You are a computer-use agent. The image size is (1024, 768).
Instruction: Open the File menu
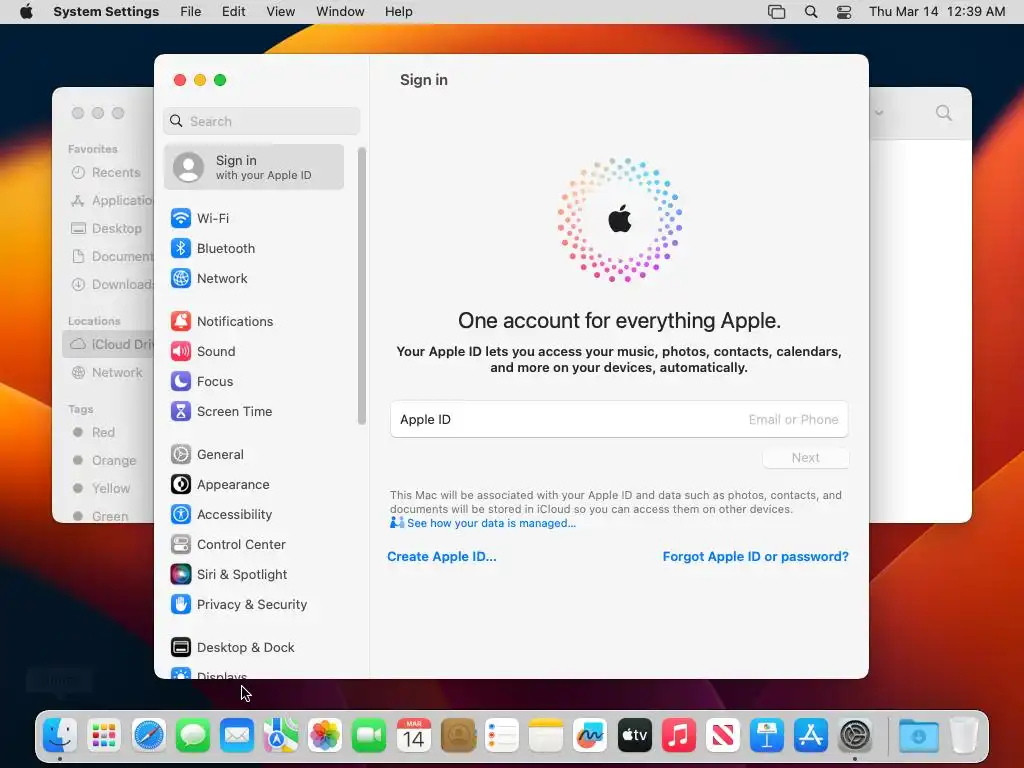pos(191,12)
